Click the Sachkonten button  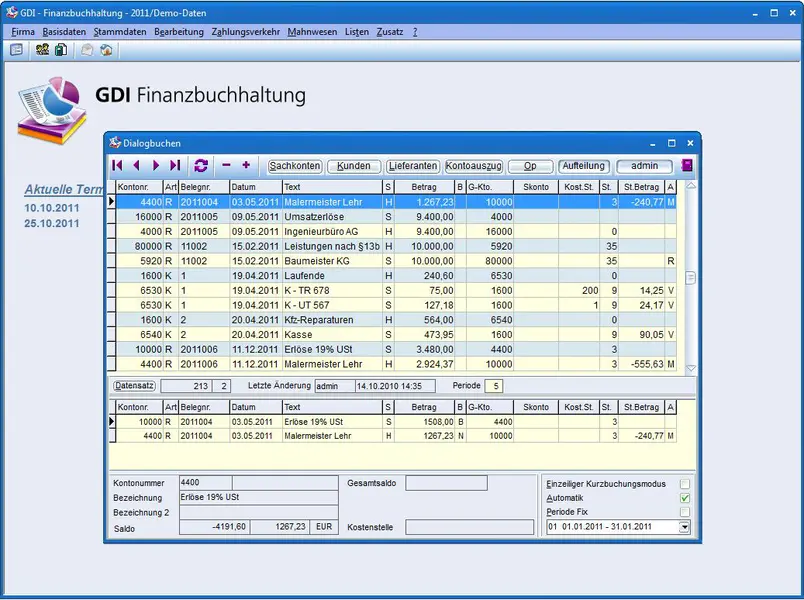pos(295,166)
